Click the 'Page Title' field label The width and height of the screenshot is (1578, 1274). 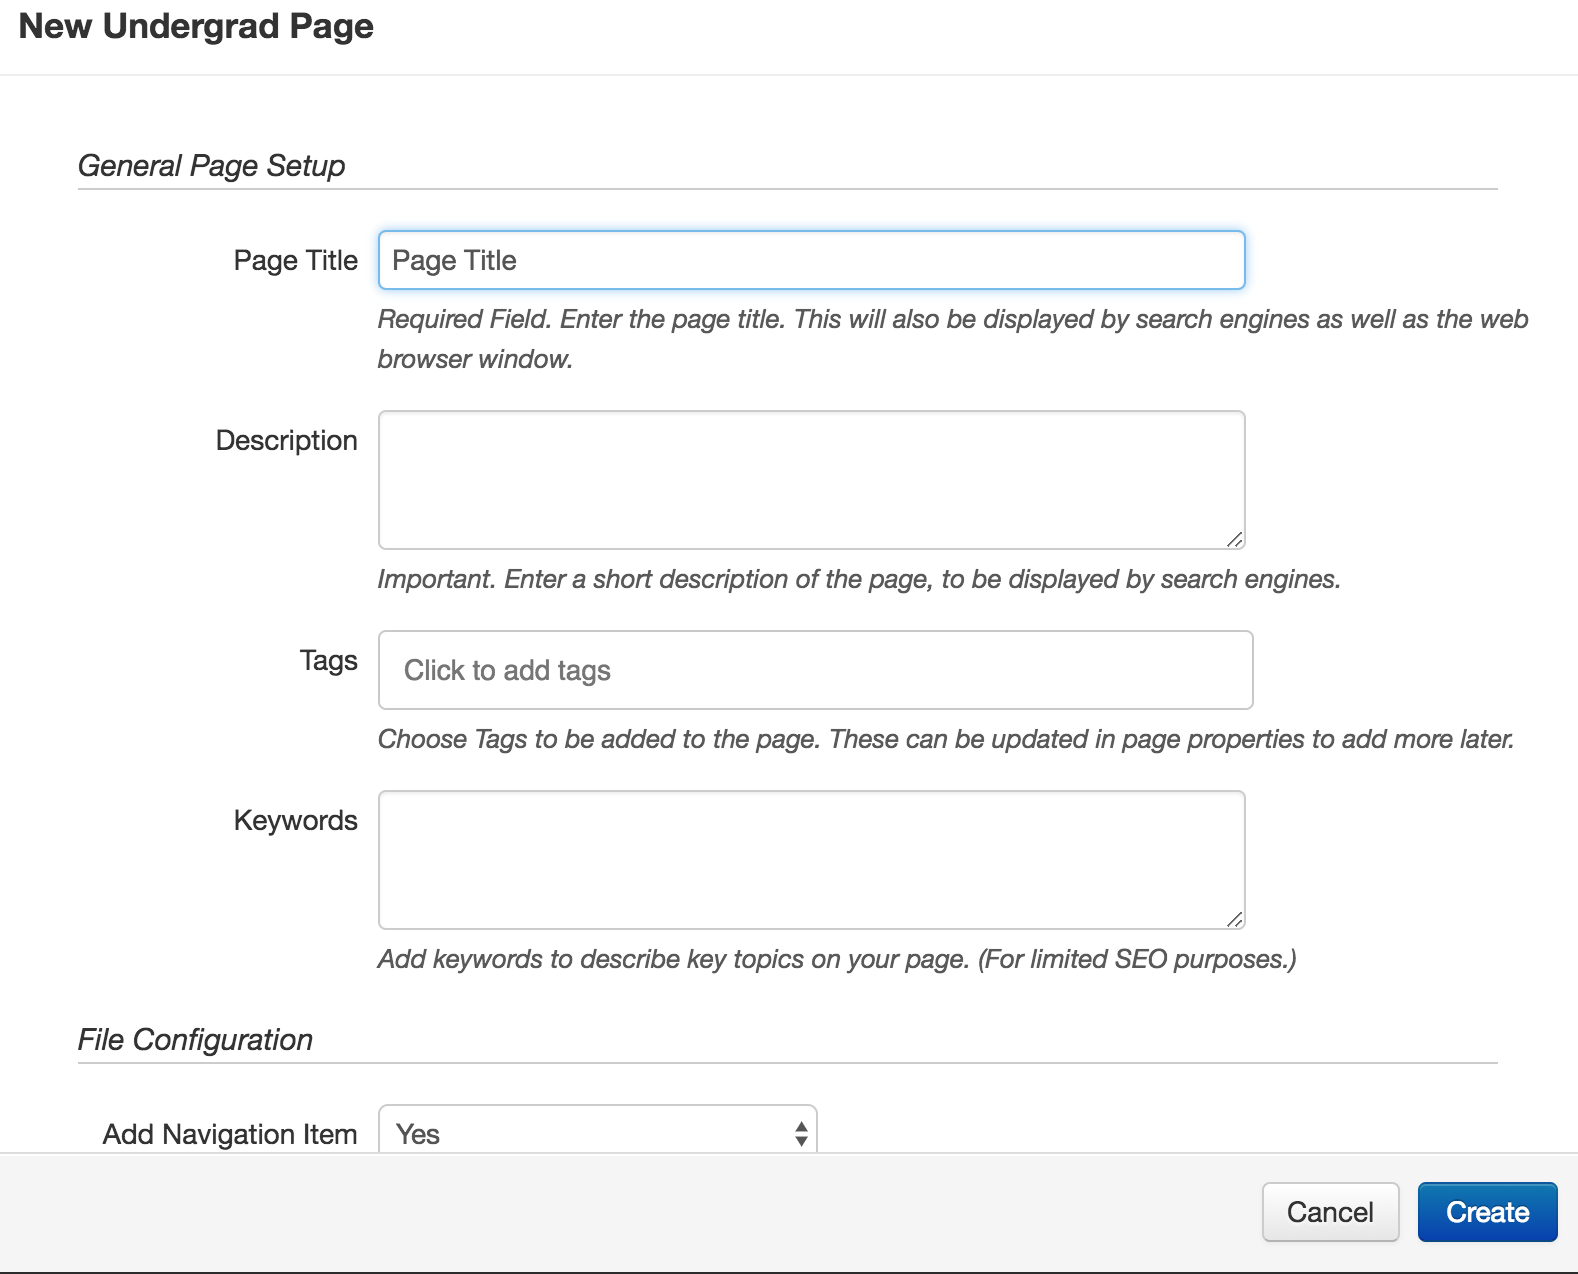[x=295, y=260]
